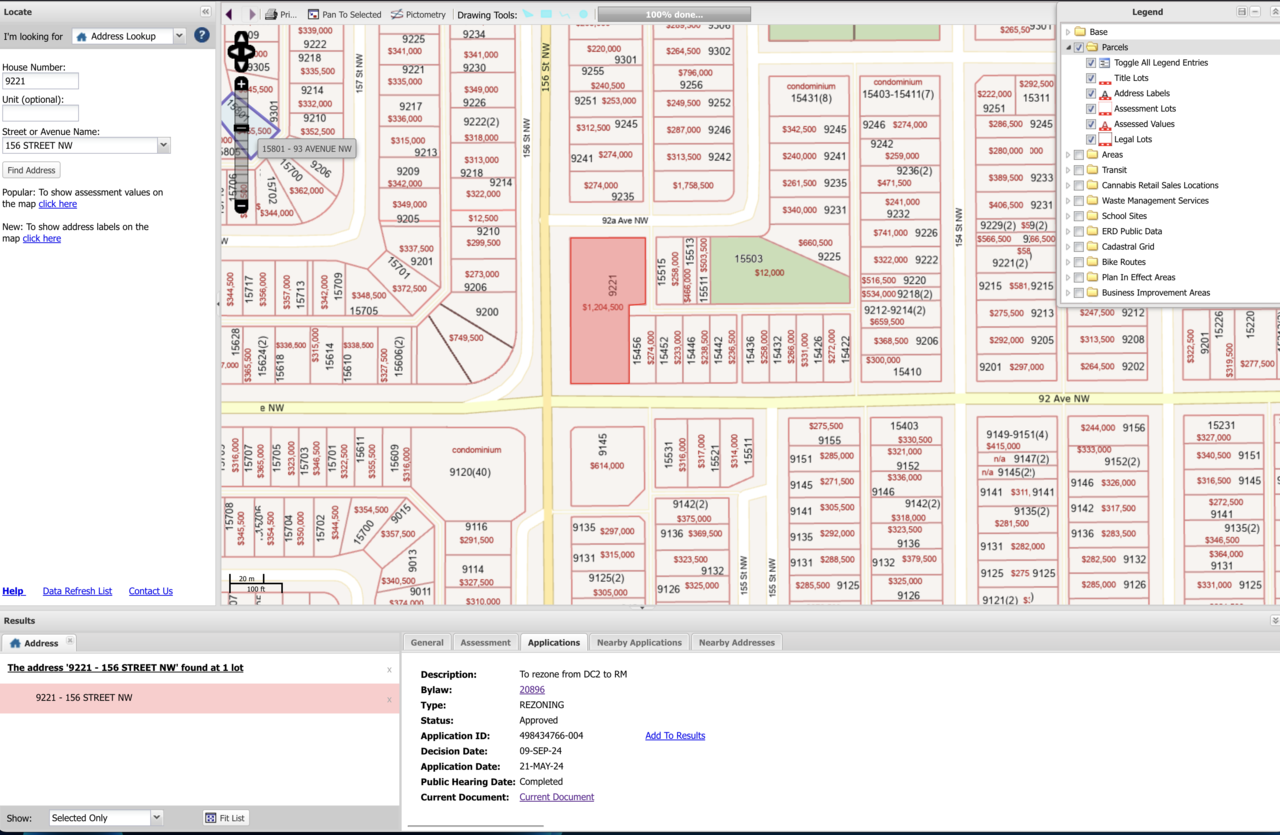The image size is (1280, 835).
Task: Click the House Number input field
Action: pos(40,81)
